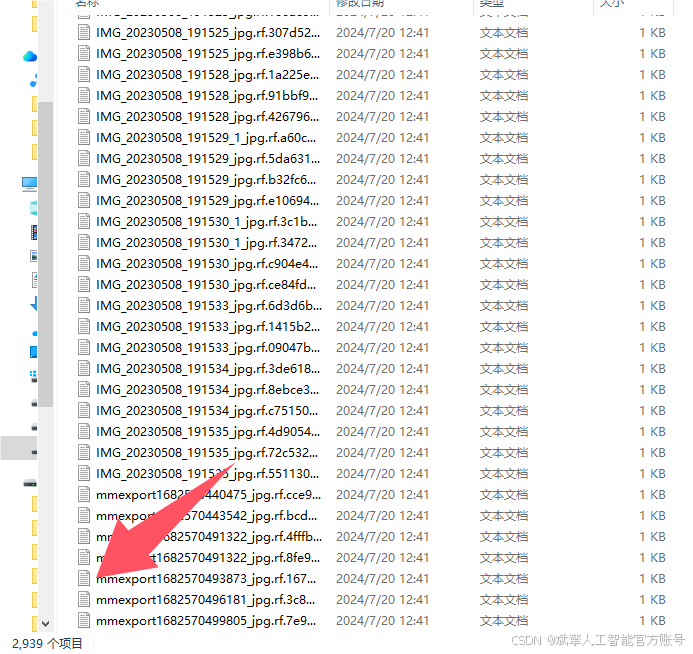This screenshot has width=693, height=654.
Task: Click 1 KB size of IMG_20230508_191533_jpg.rf.09047b row
Action: 653,348
